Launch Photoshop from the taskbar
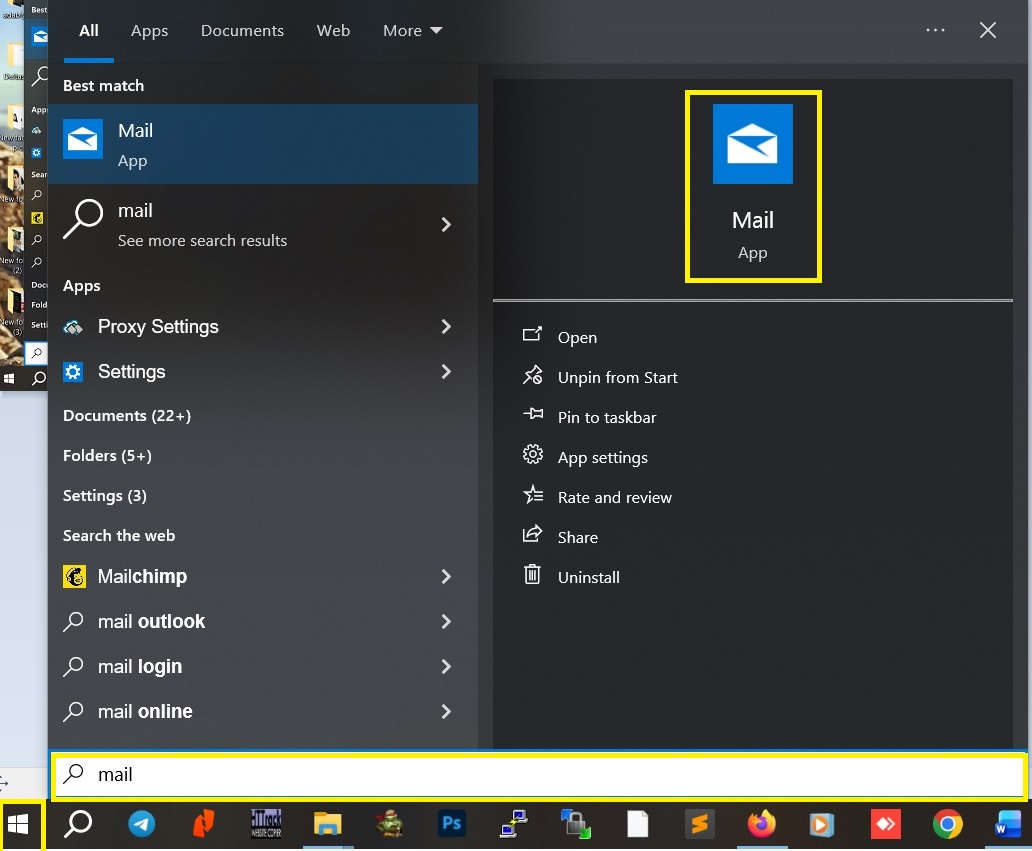Viewport: 1032px width, 851px height. [x=452, y=823]
